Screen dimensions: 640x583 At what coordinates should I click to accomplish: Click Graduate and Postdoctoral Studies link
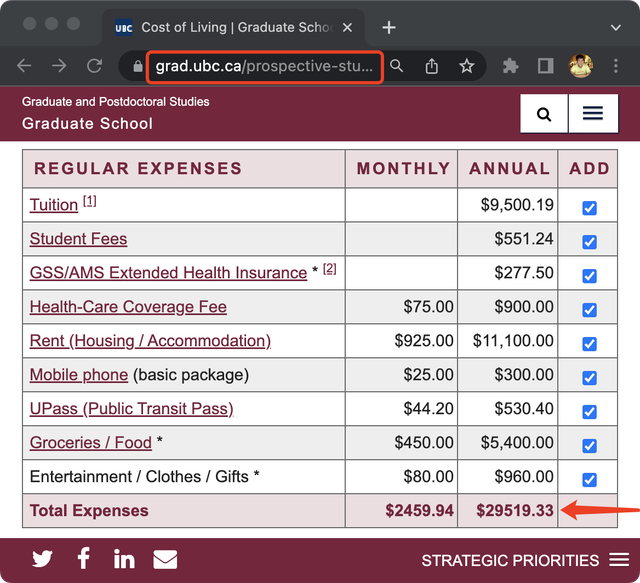[116, 102]
